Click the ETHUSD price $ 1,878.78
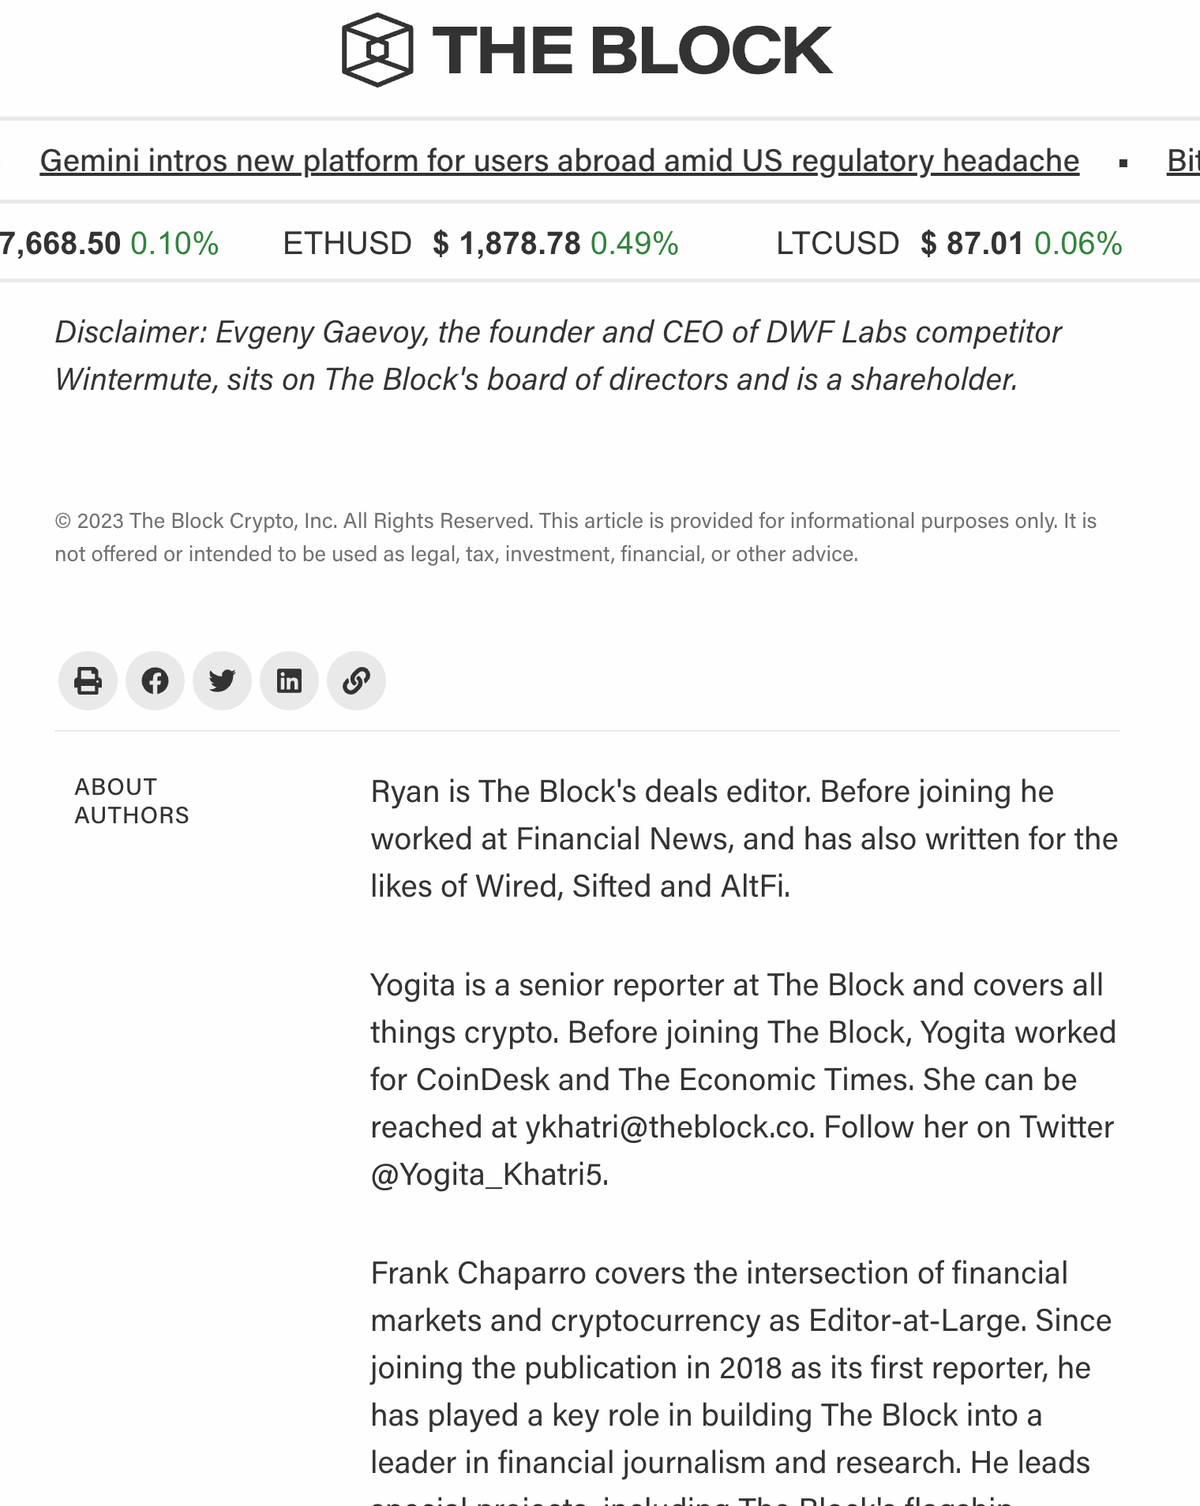 [506, 243]
